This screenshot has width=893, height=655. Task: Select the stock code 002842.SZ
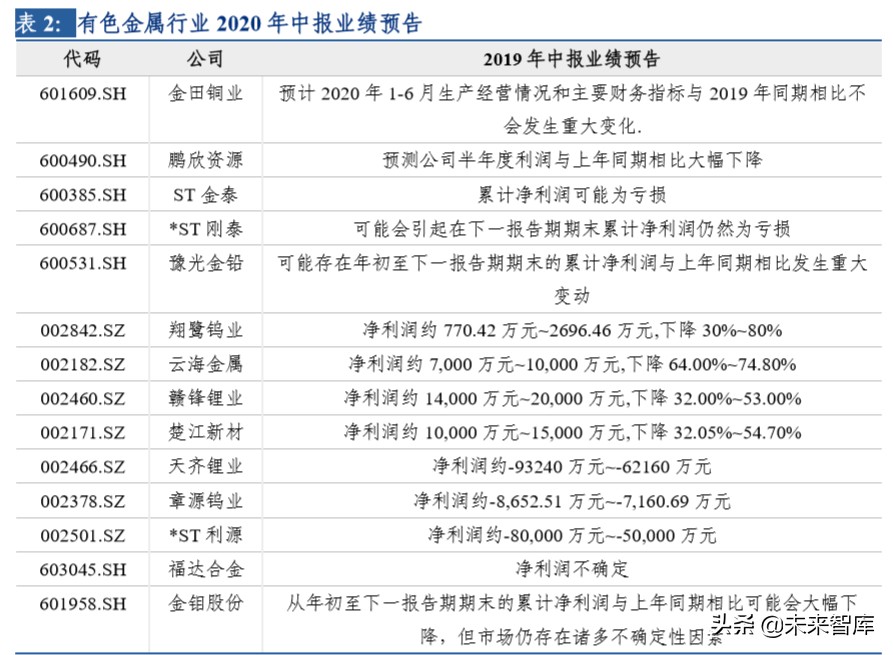pos(84,330)
